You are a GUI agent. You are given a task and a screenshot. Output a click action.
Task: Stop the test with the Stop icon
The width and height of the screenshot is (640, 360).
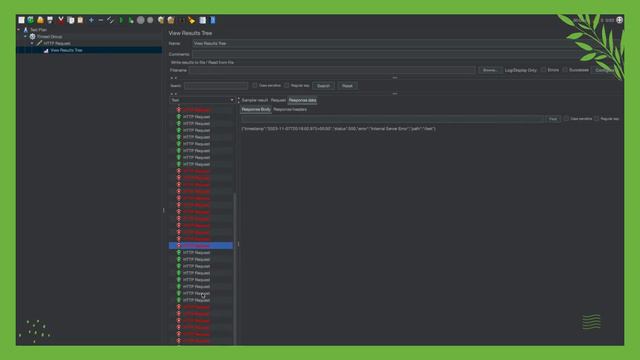(141, 20)
